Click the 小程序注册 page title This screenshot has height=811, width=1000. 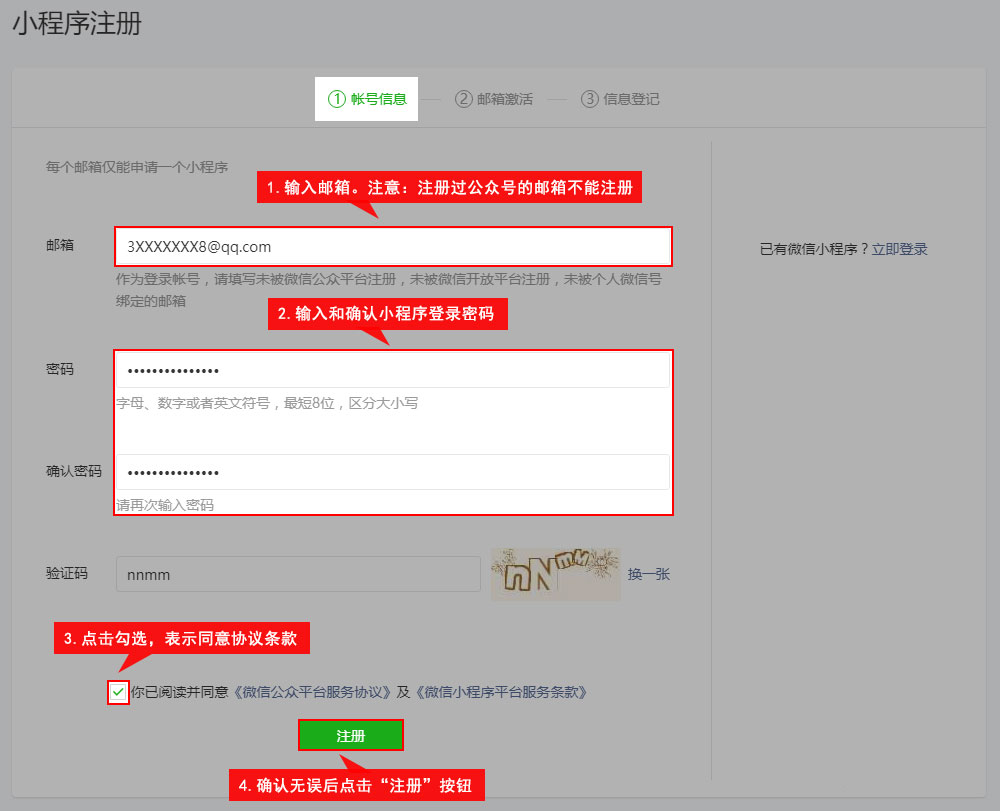coord(77,24)
